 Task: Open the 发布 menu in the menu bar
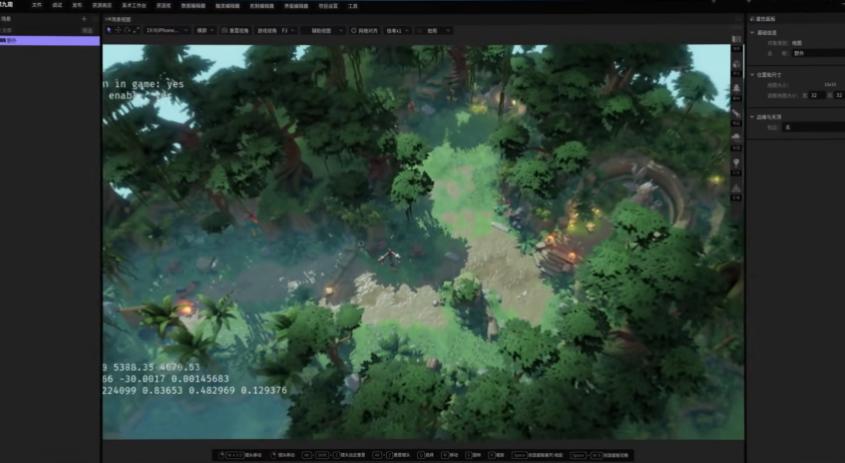click(77, 5)
